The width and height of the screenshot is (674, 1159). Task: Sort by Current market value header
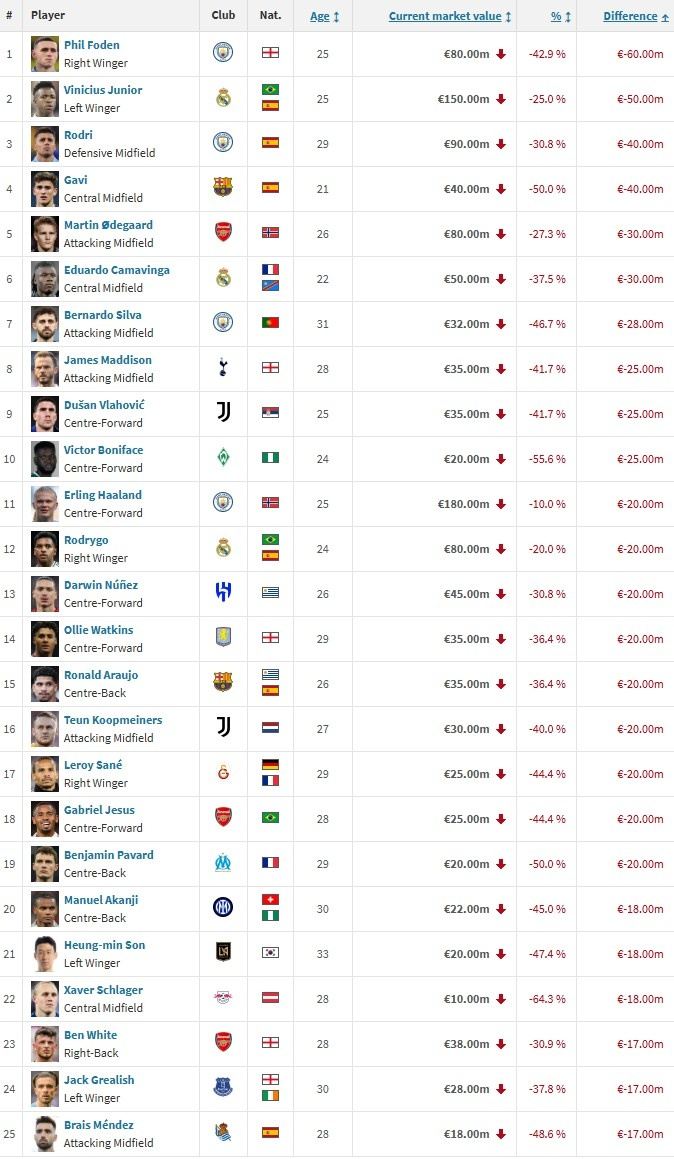click(x=450, y=16)
